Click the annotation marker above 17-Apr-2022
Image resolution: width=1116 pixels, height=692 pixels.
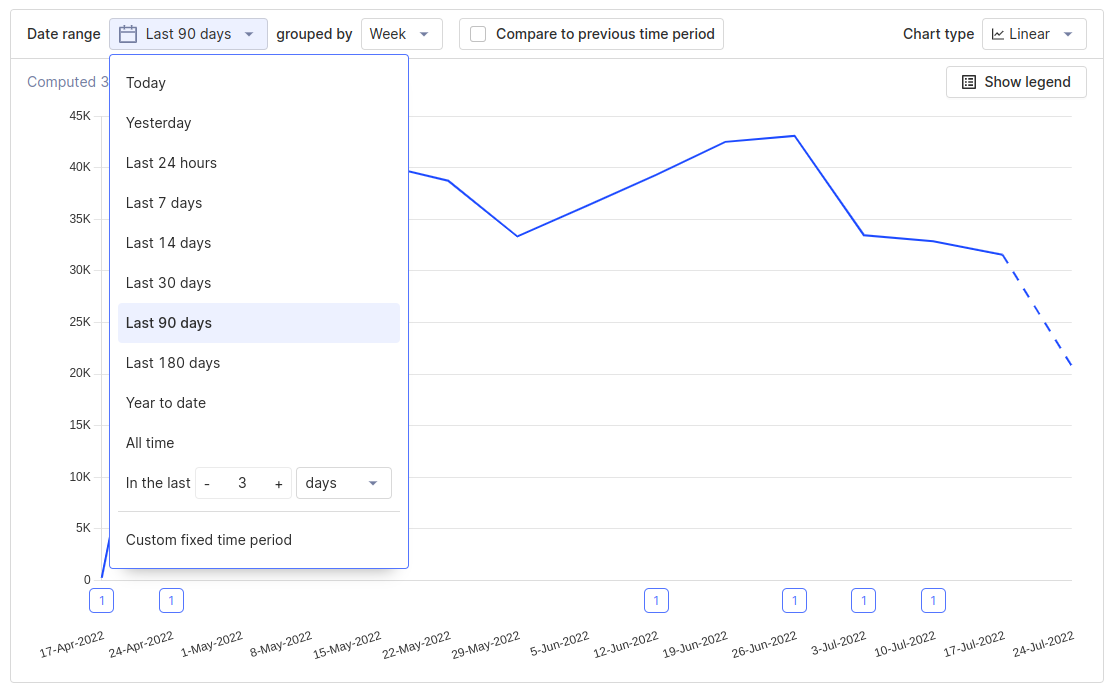[101, 600]
